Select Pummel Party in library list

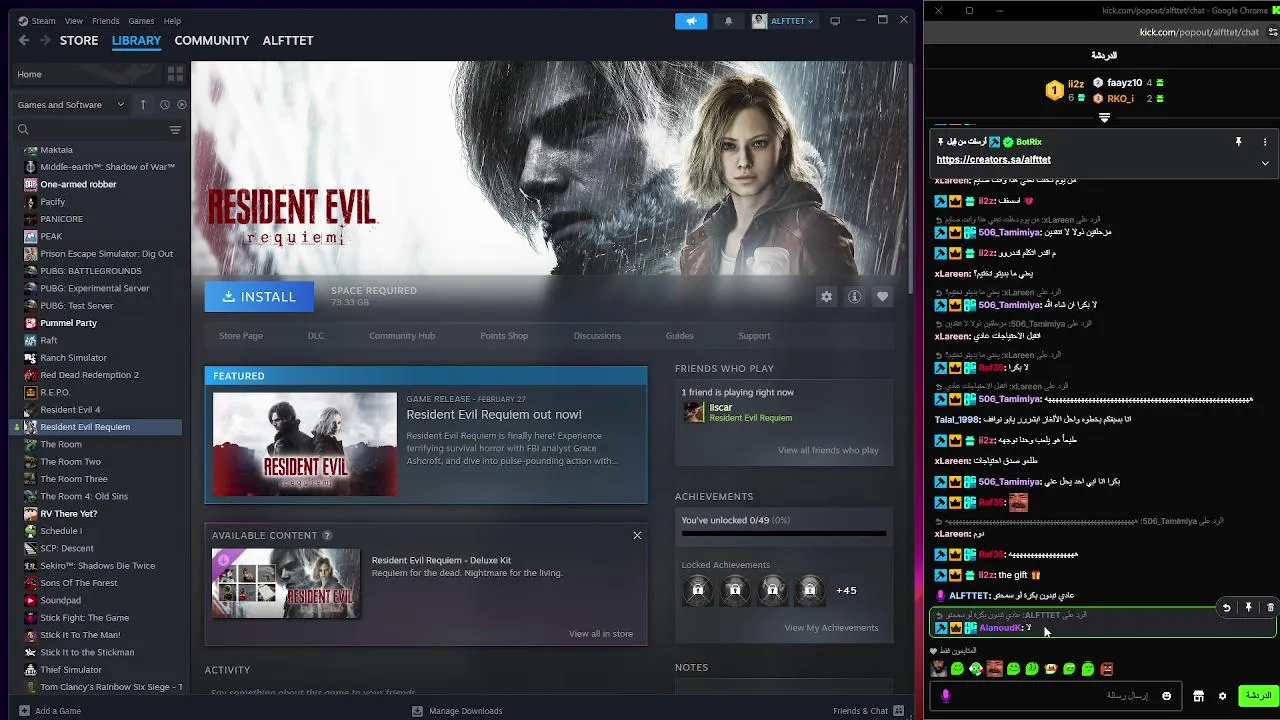point(68,323)
